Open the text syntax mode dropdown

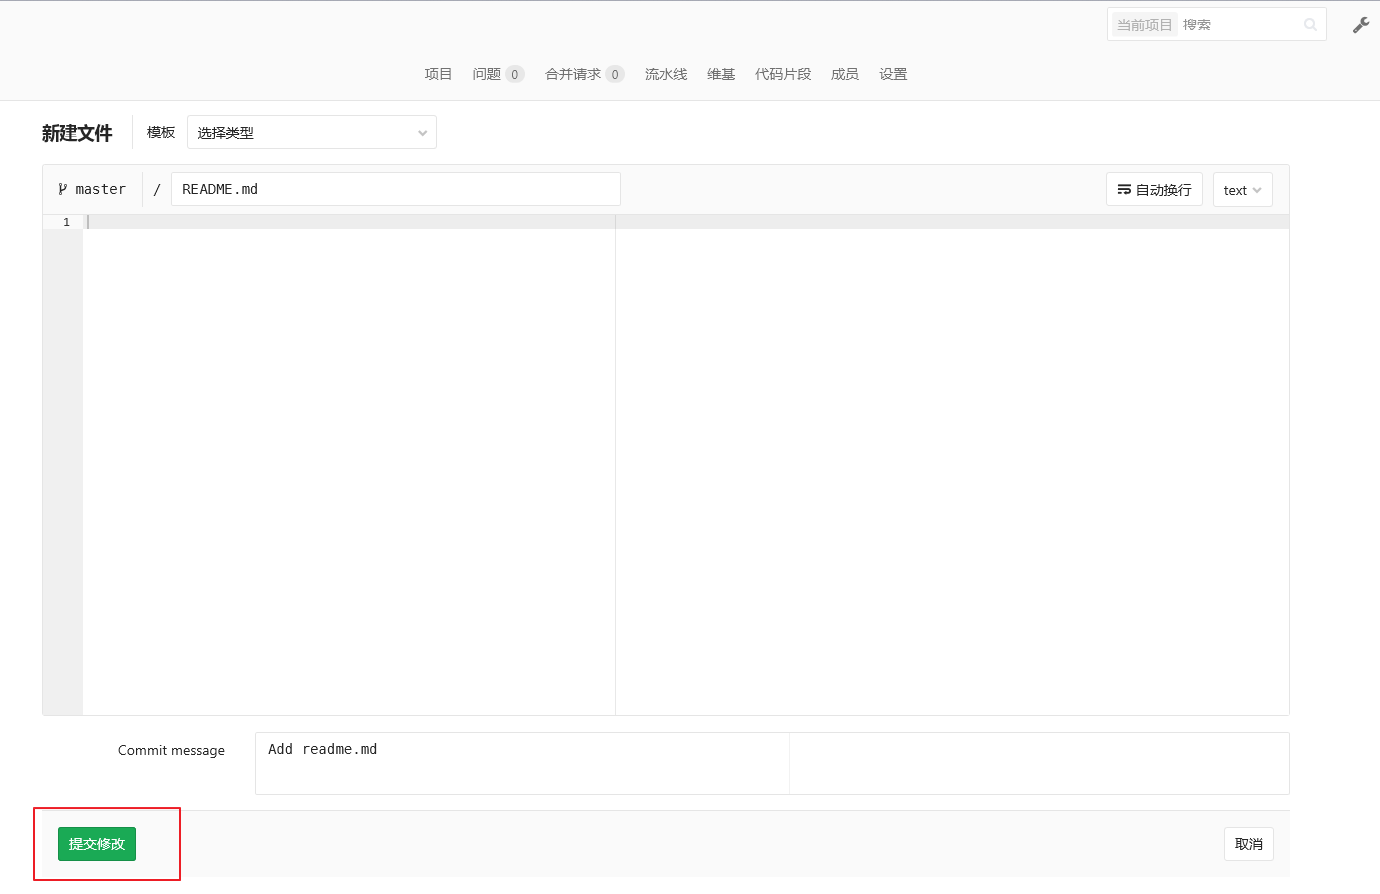pos(1242,190)
